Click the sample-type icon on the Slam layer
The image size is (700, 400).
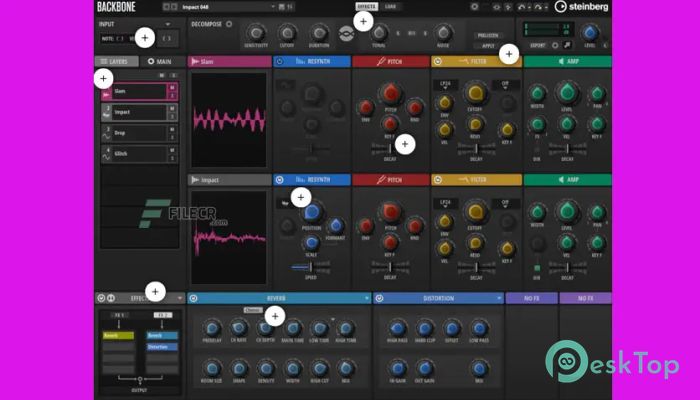(x=106, y=95)
